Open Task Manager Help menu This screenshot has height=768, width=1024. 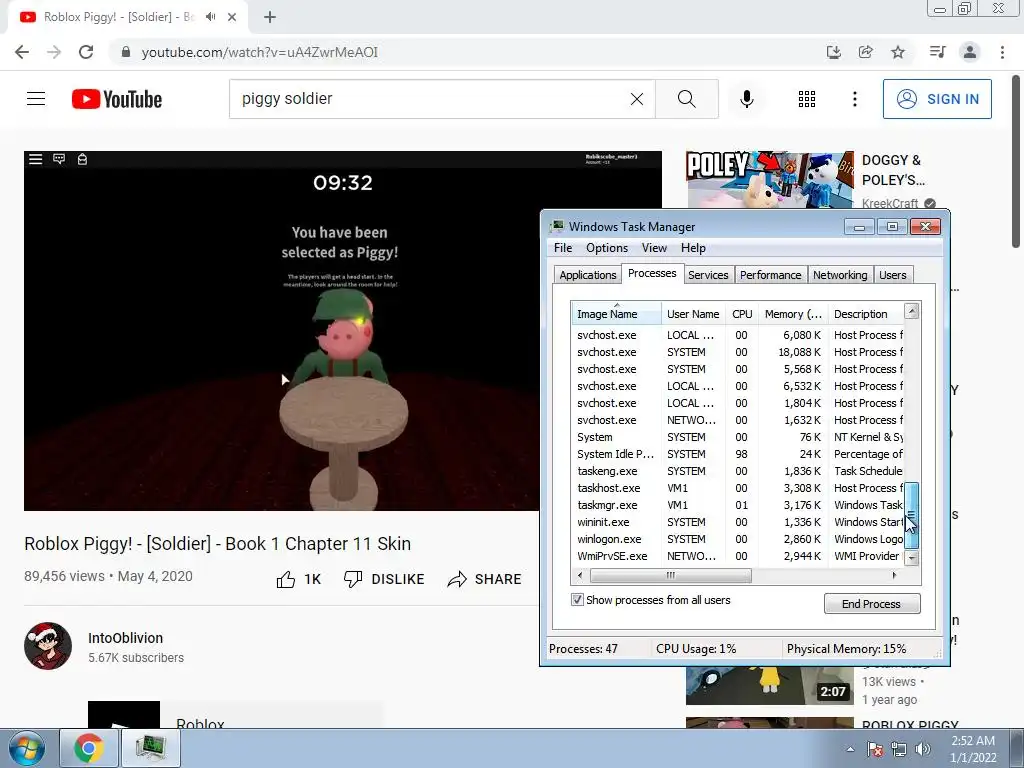[x=693, y=248]
